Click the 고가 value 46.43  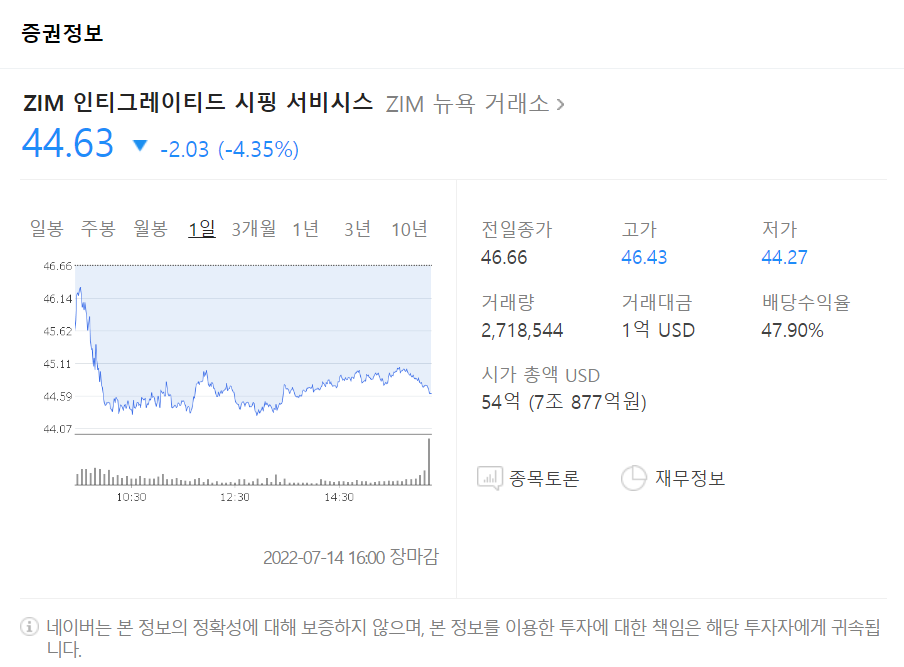pos(644,257)
